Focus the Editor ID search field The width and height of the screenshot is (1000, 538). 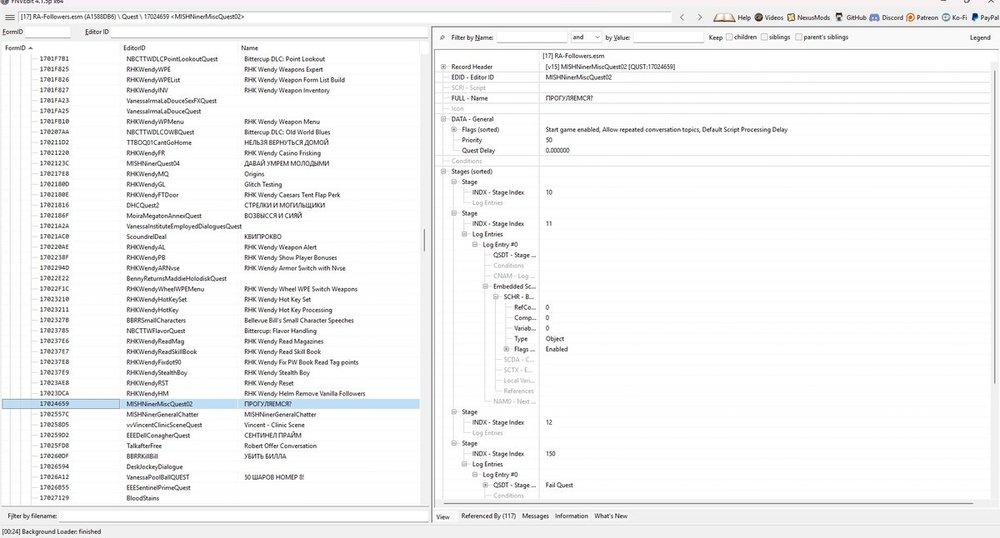click(269, 31)
